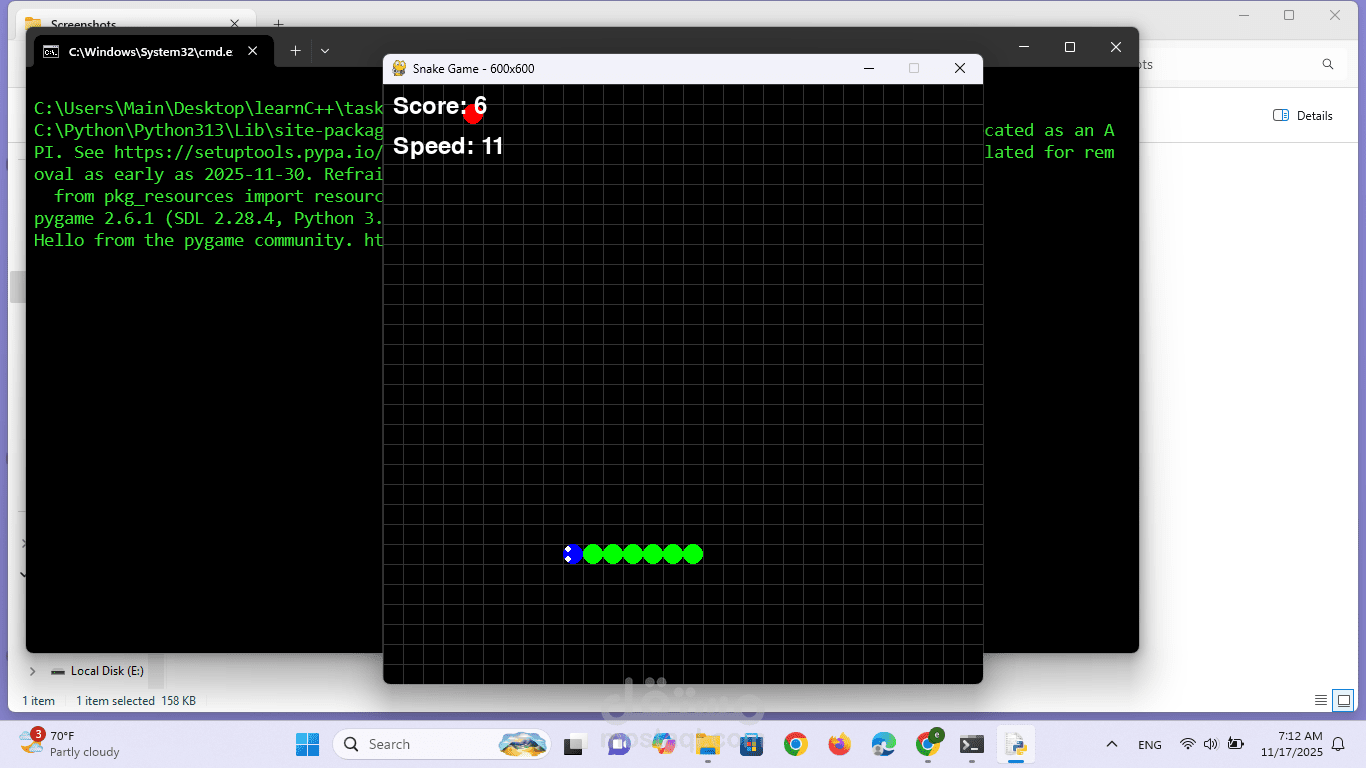This screenshot has width=1366, height=768.
Task: Launch Microsoft Edge from the taskbar
Action: [883, 744]
